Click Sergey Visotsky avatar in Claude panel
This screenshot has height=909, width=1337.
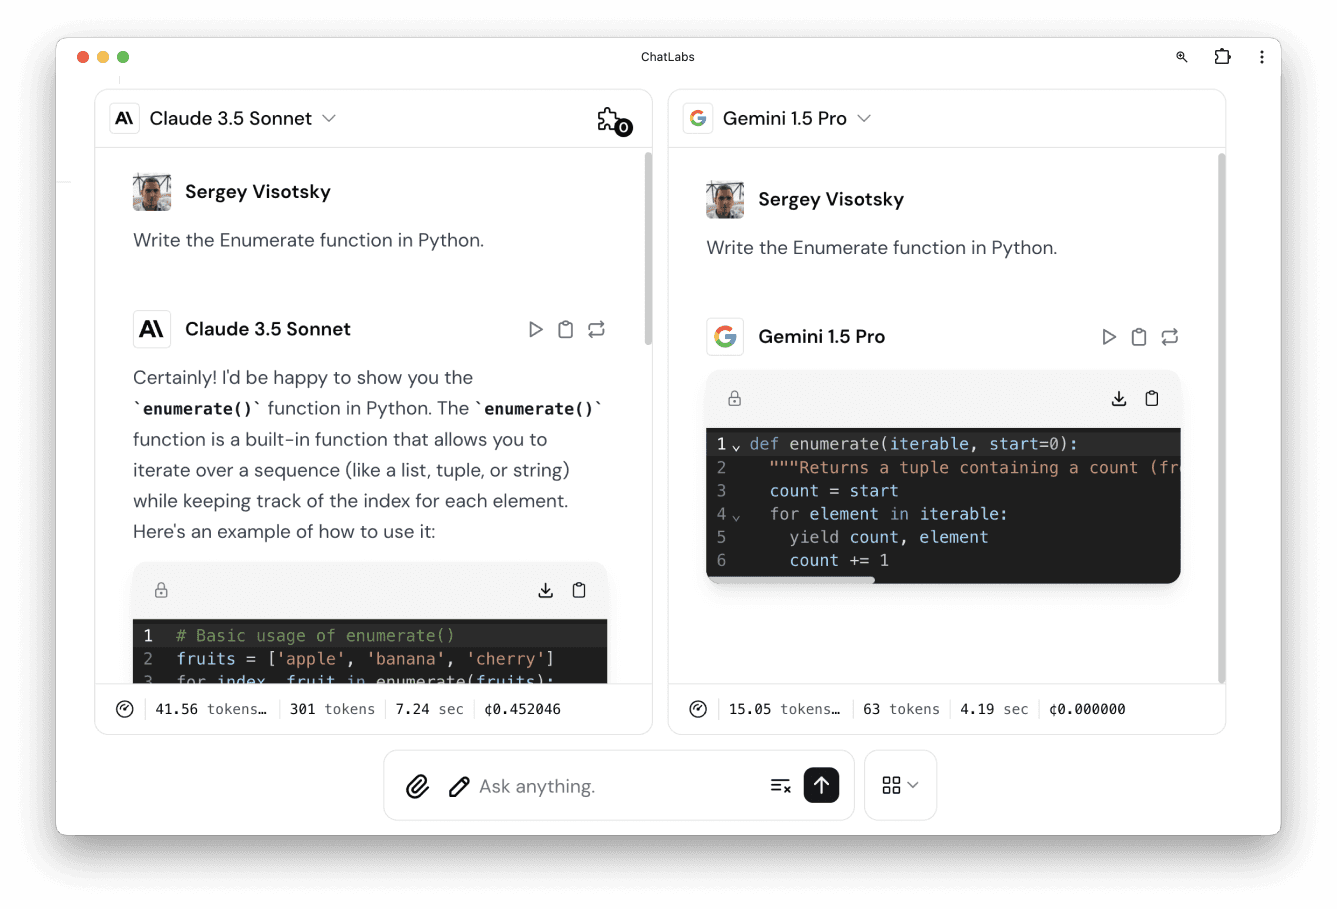pos(152,192)
